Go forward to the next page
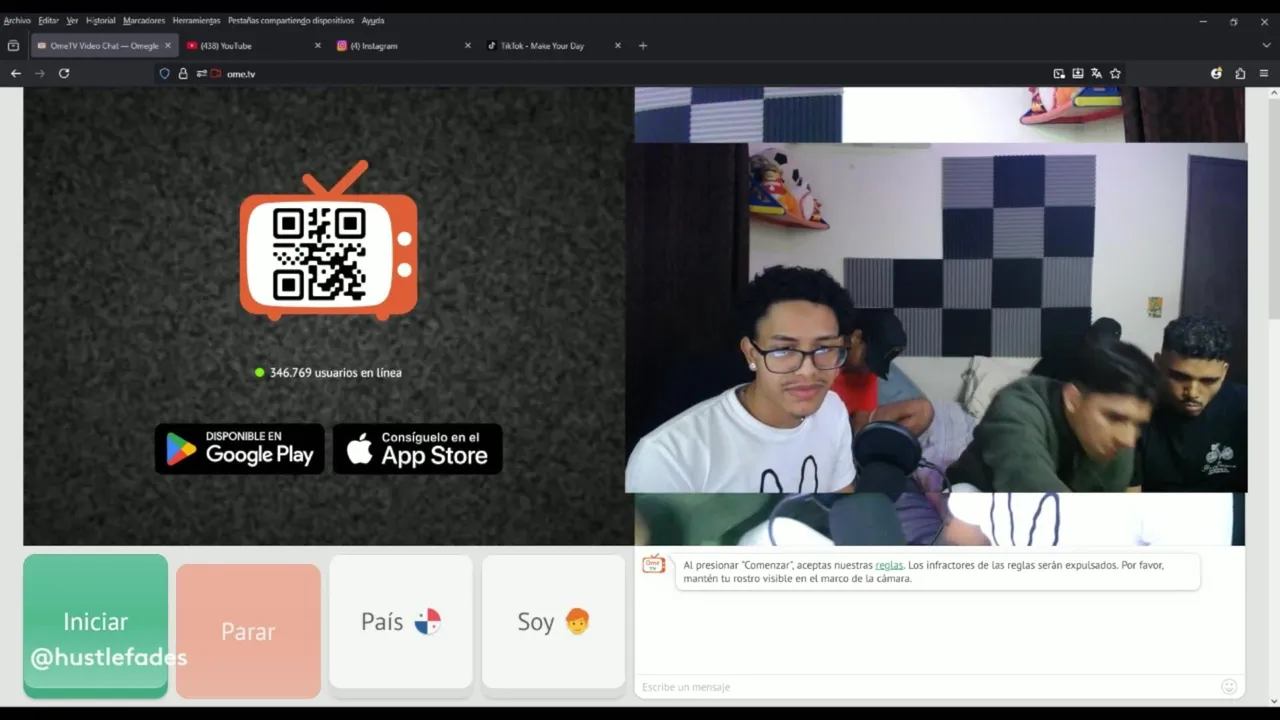The height and width of the screenshot is (720, 1280). point(40,73)
